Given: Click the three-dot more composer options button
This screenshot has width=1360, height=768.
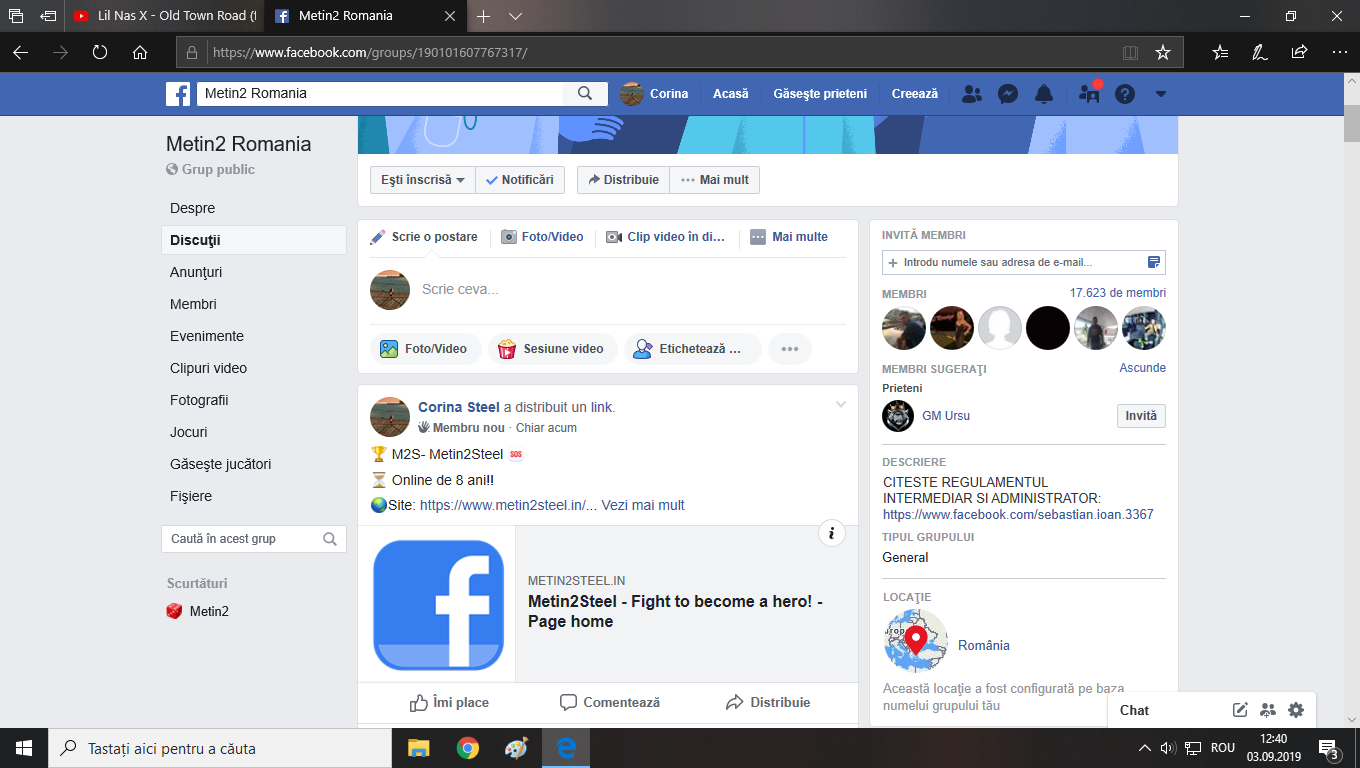Looking at the screenshot, I should point(790,349).
